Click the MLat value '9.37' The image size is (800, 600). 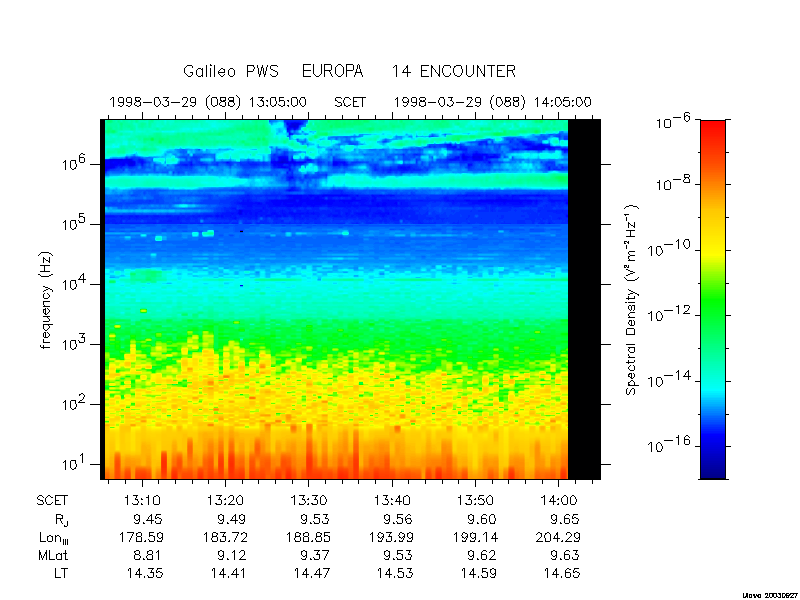tap(314, 555)
